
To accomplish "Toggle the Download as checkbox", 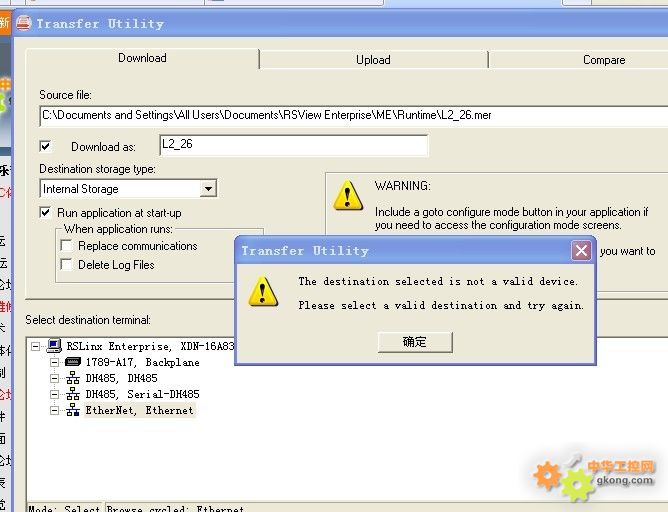I will [45, 146].
